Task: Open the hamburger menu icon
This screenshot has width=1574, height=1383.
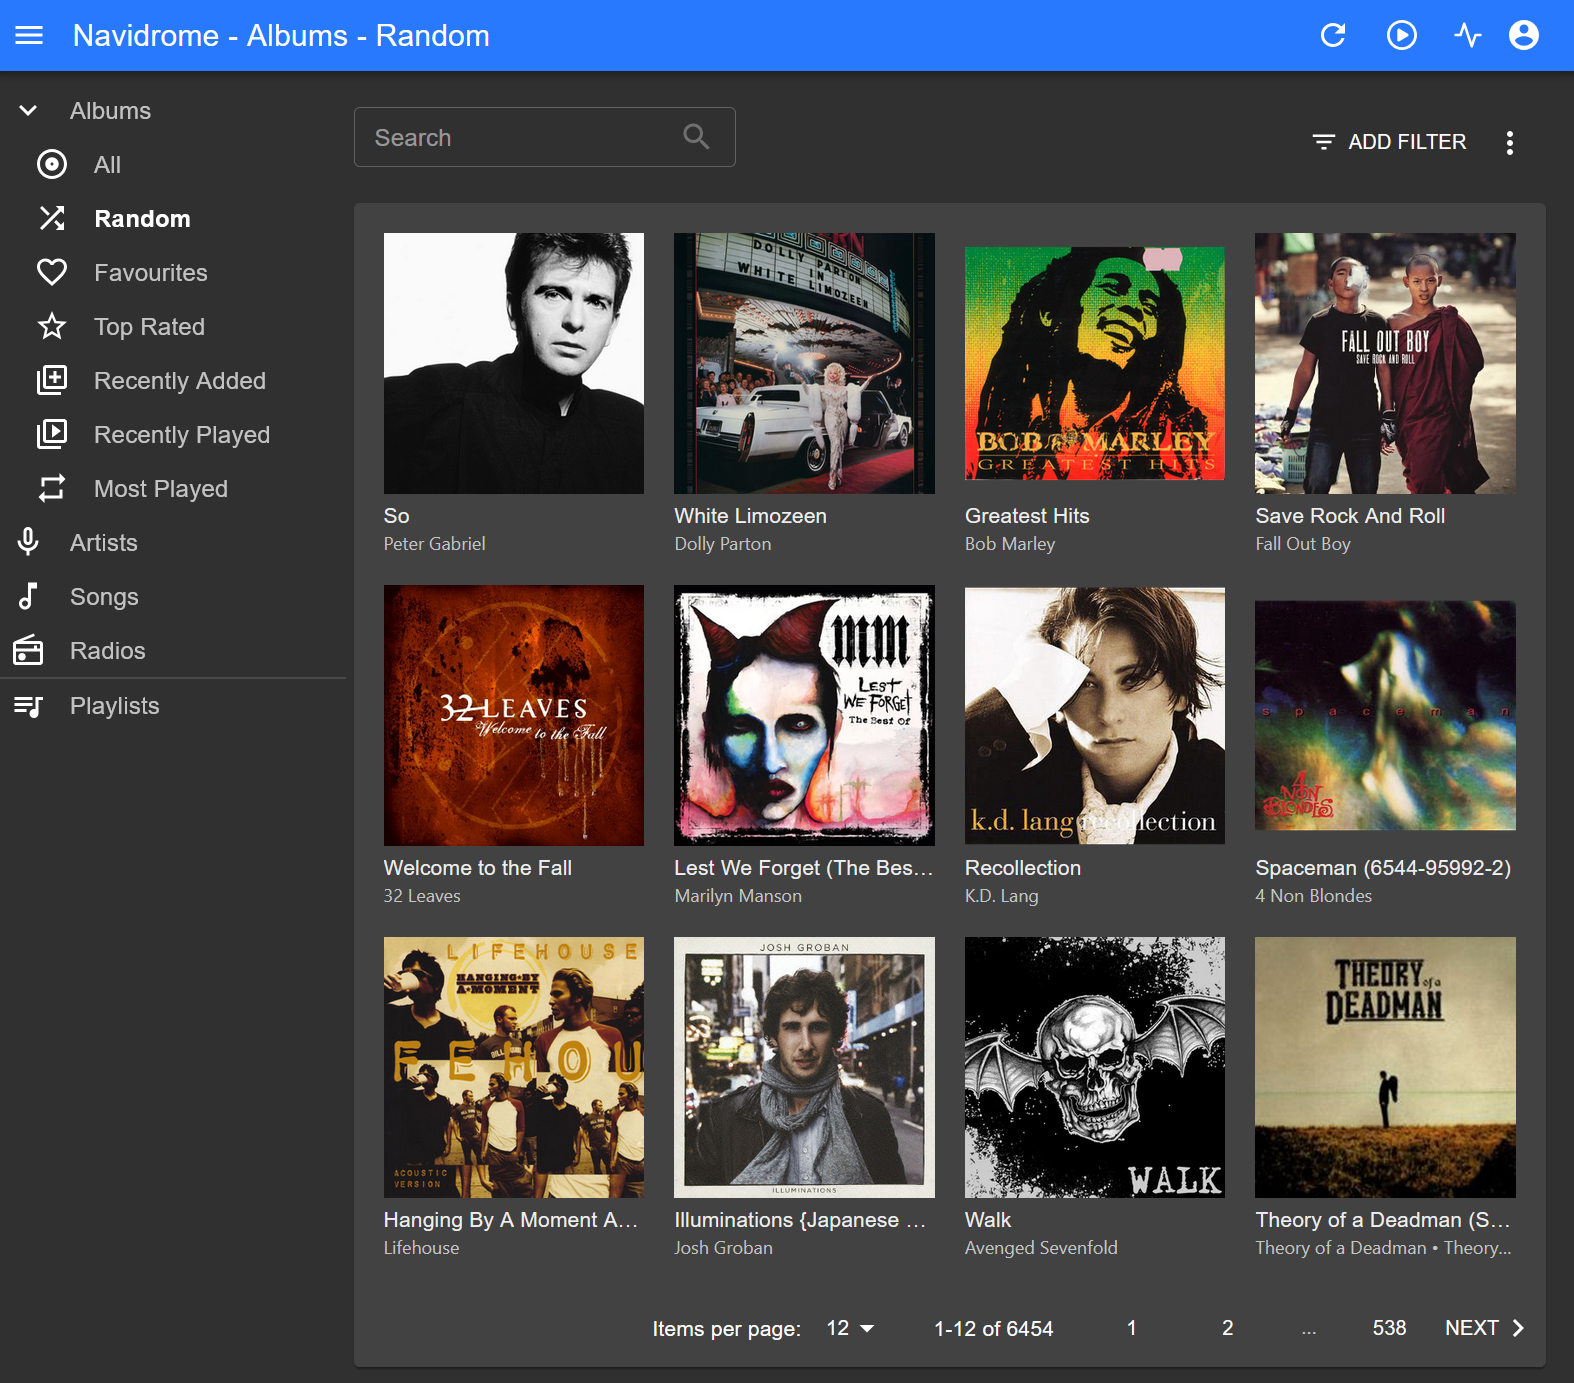Action: pos(29,36)
